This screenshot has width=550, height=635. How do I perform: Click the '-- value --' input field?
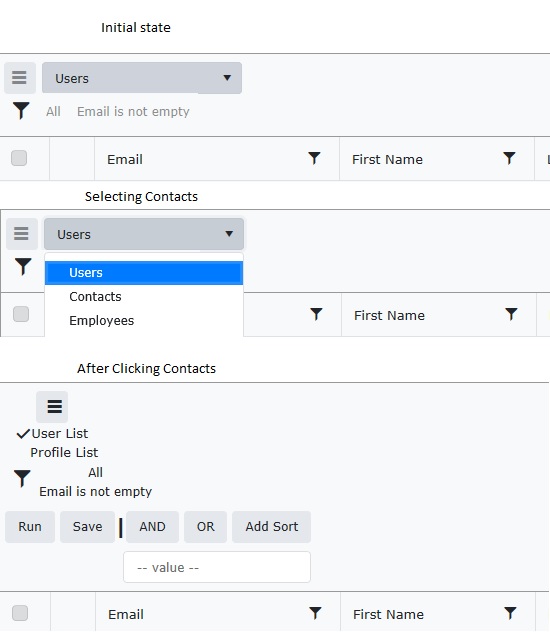click(217, 567)
